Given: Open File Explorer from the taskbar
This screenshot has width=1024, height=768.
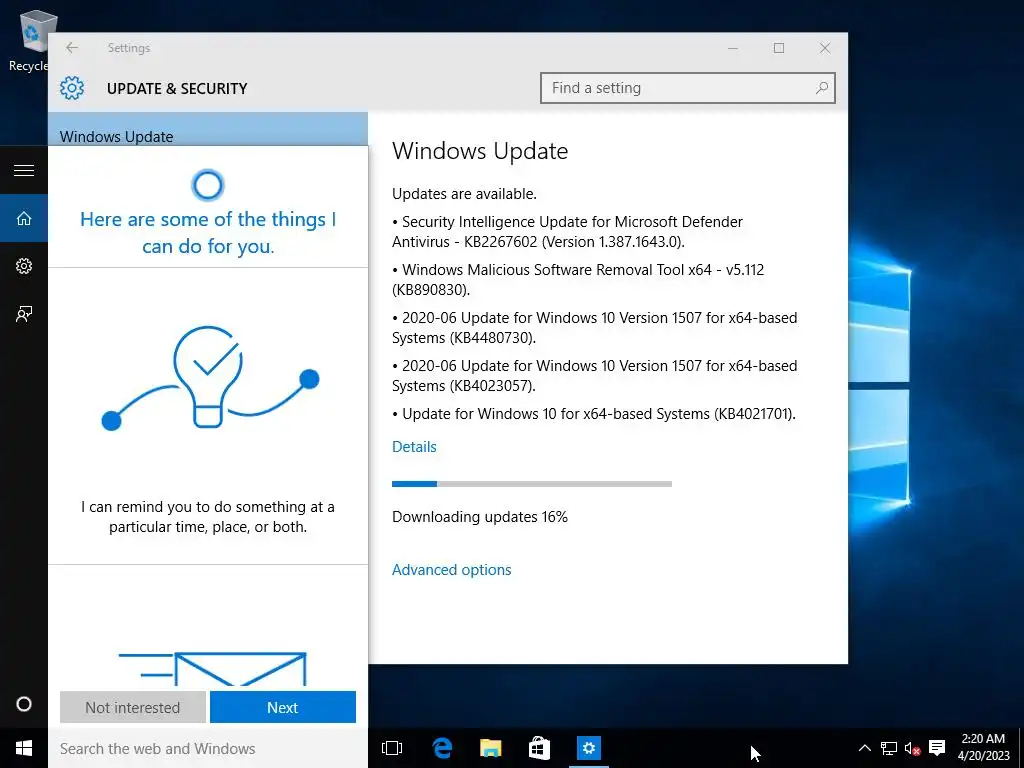Looking at the screenshot, I should pos(490,748).
